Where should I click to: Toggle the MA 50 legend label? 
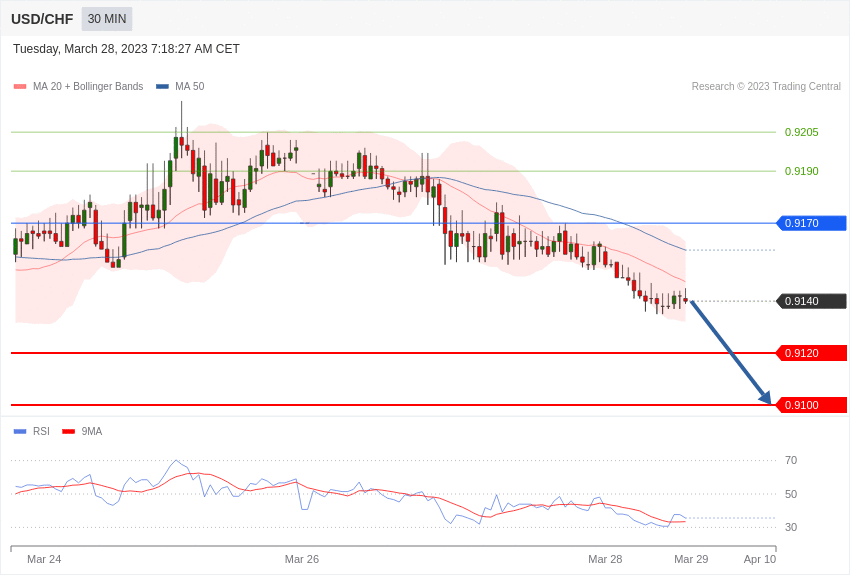190,87
